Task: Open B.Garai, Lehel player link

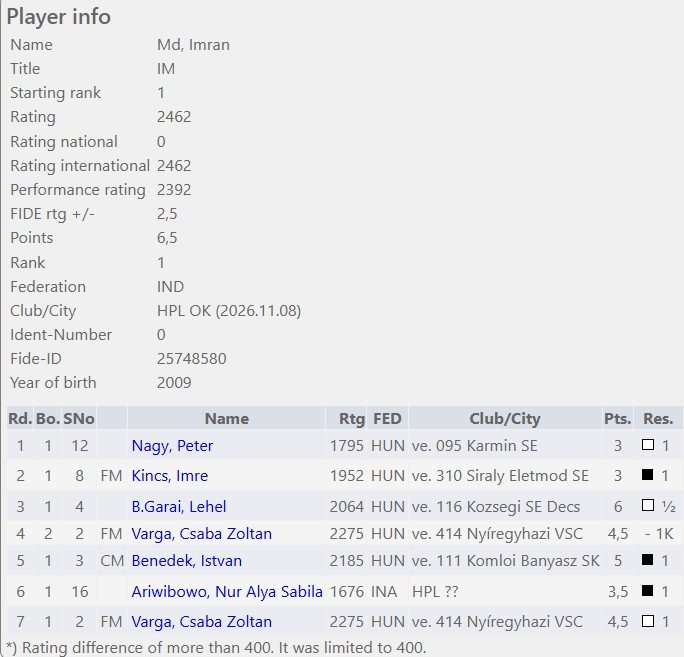Action: 179,506
